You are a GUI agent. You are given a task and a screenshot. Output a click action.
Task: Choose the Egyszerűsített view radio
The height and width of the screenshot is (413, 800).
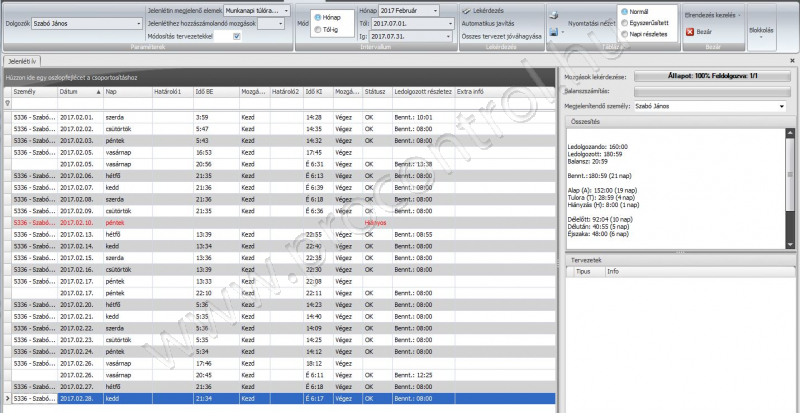tap(624, 22)
